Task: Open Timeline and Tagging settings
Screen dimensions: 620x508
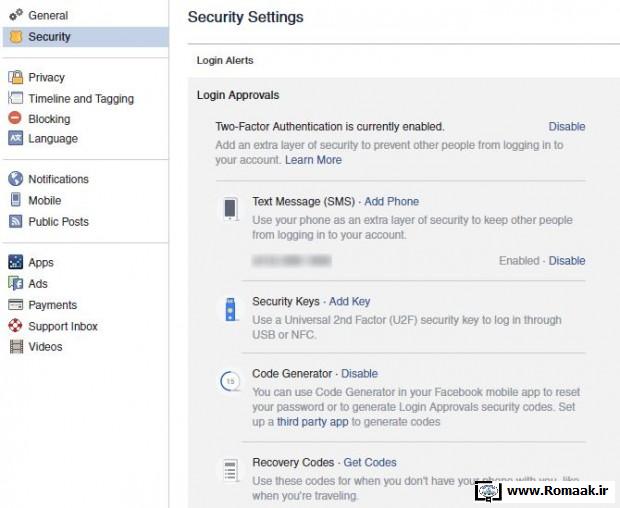Action: 81,98
